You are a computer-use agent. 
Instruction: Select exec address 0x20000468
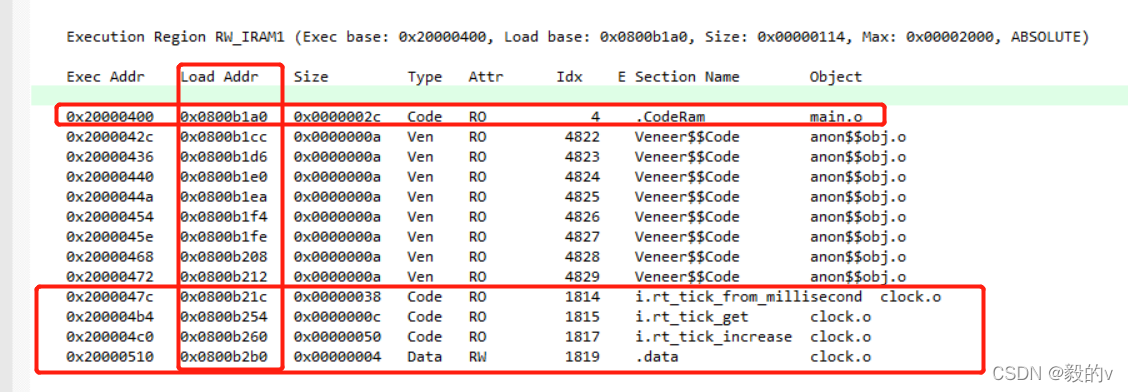[x=111, y=257]
